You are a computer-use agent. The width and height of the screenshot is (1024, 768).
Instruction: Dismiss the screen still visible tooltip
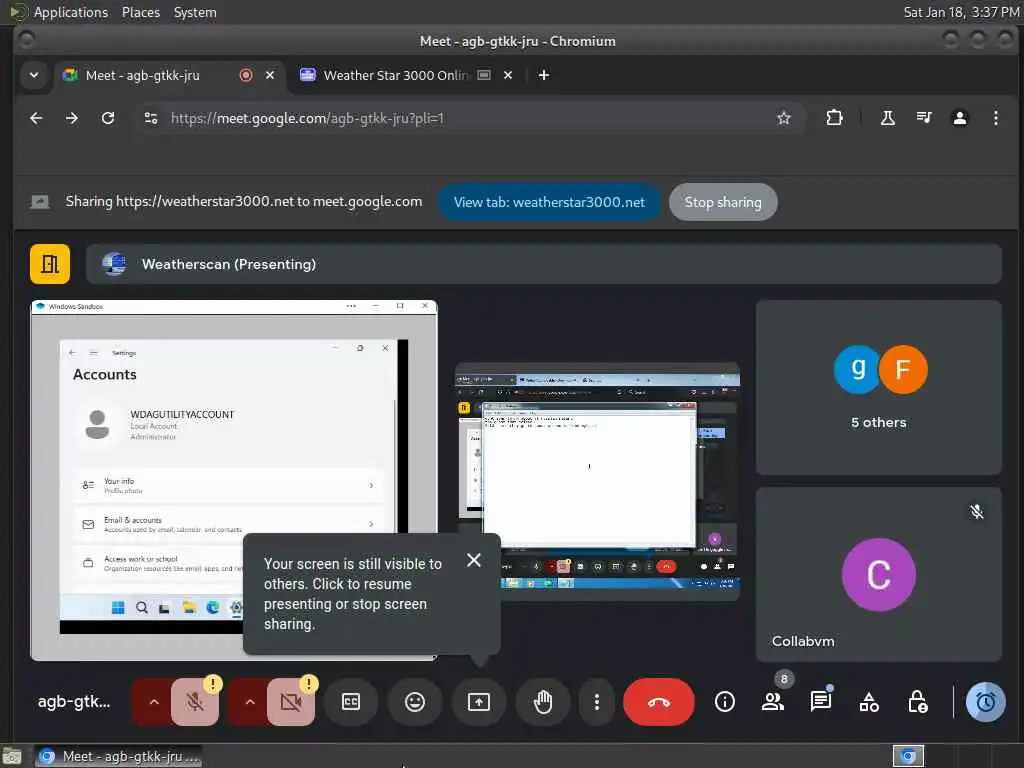[x=474, y=560]
